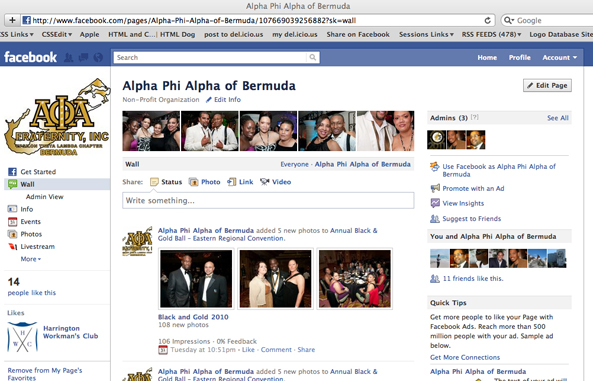Viewport: 593px width, 381px height.
Task: Click the admins help [?] link
Action: pyautogui.click(x=475, y=117)
